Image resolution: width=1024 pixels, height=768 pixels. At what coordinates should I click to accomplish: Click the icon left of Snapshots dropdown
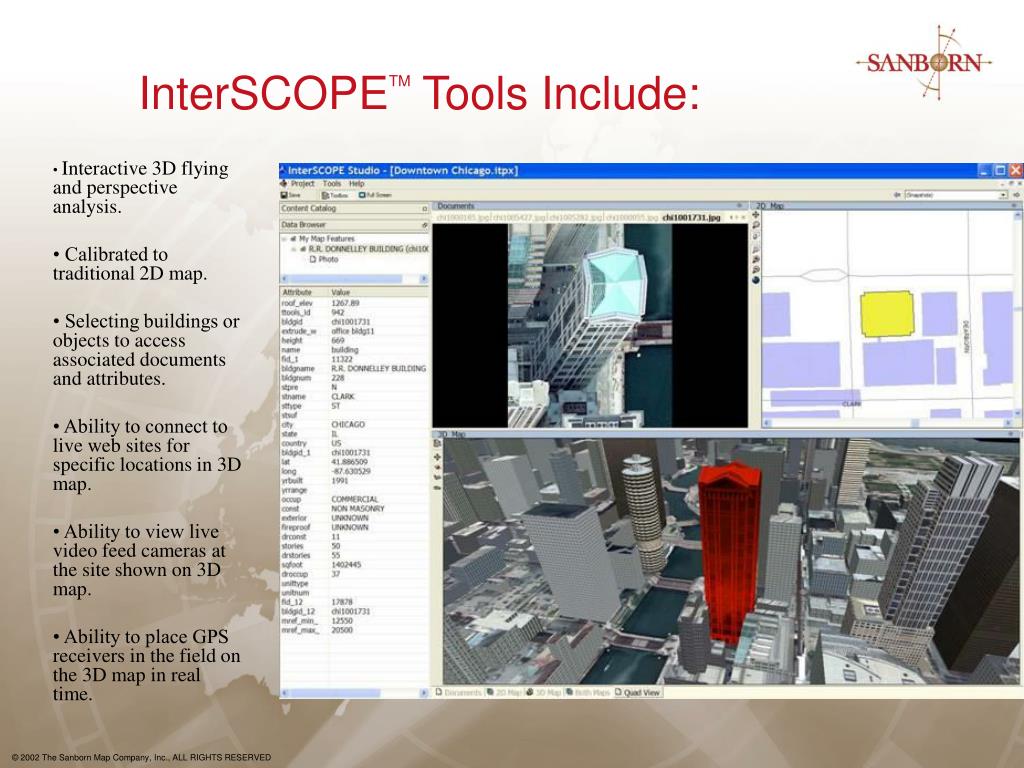pyautogui.click(x=897, y=195)
